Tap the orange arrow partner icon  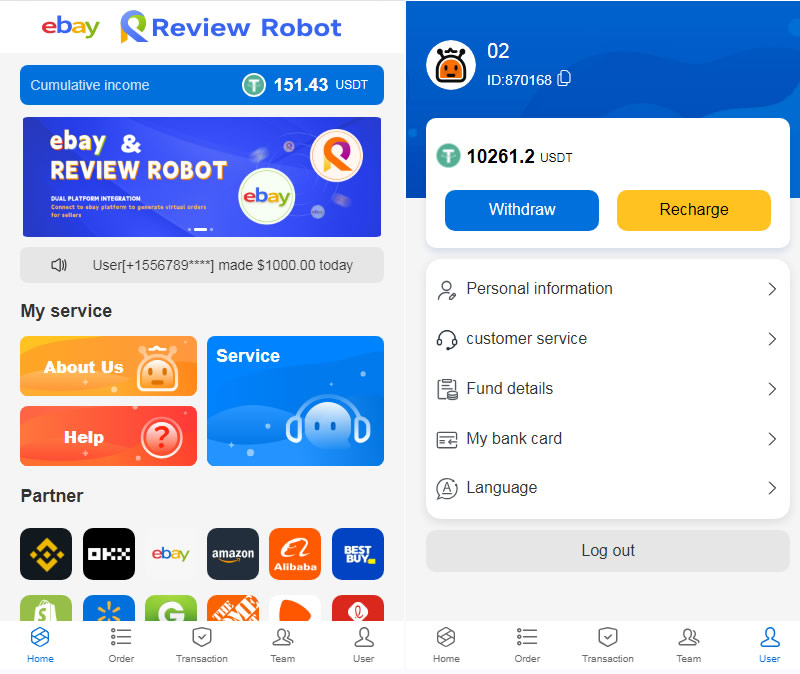click(295, 608)
